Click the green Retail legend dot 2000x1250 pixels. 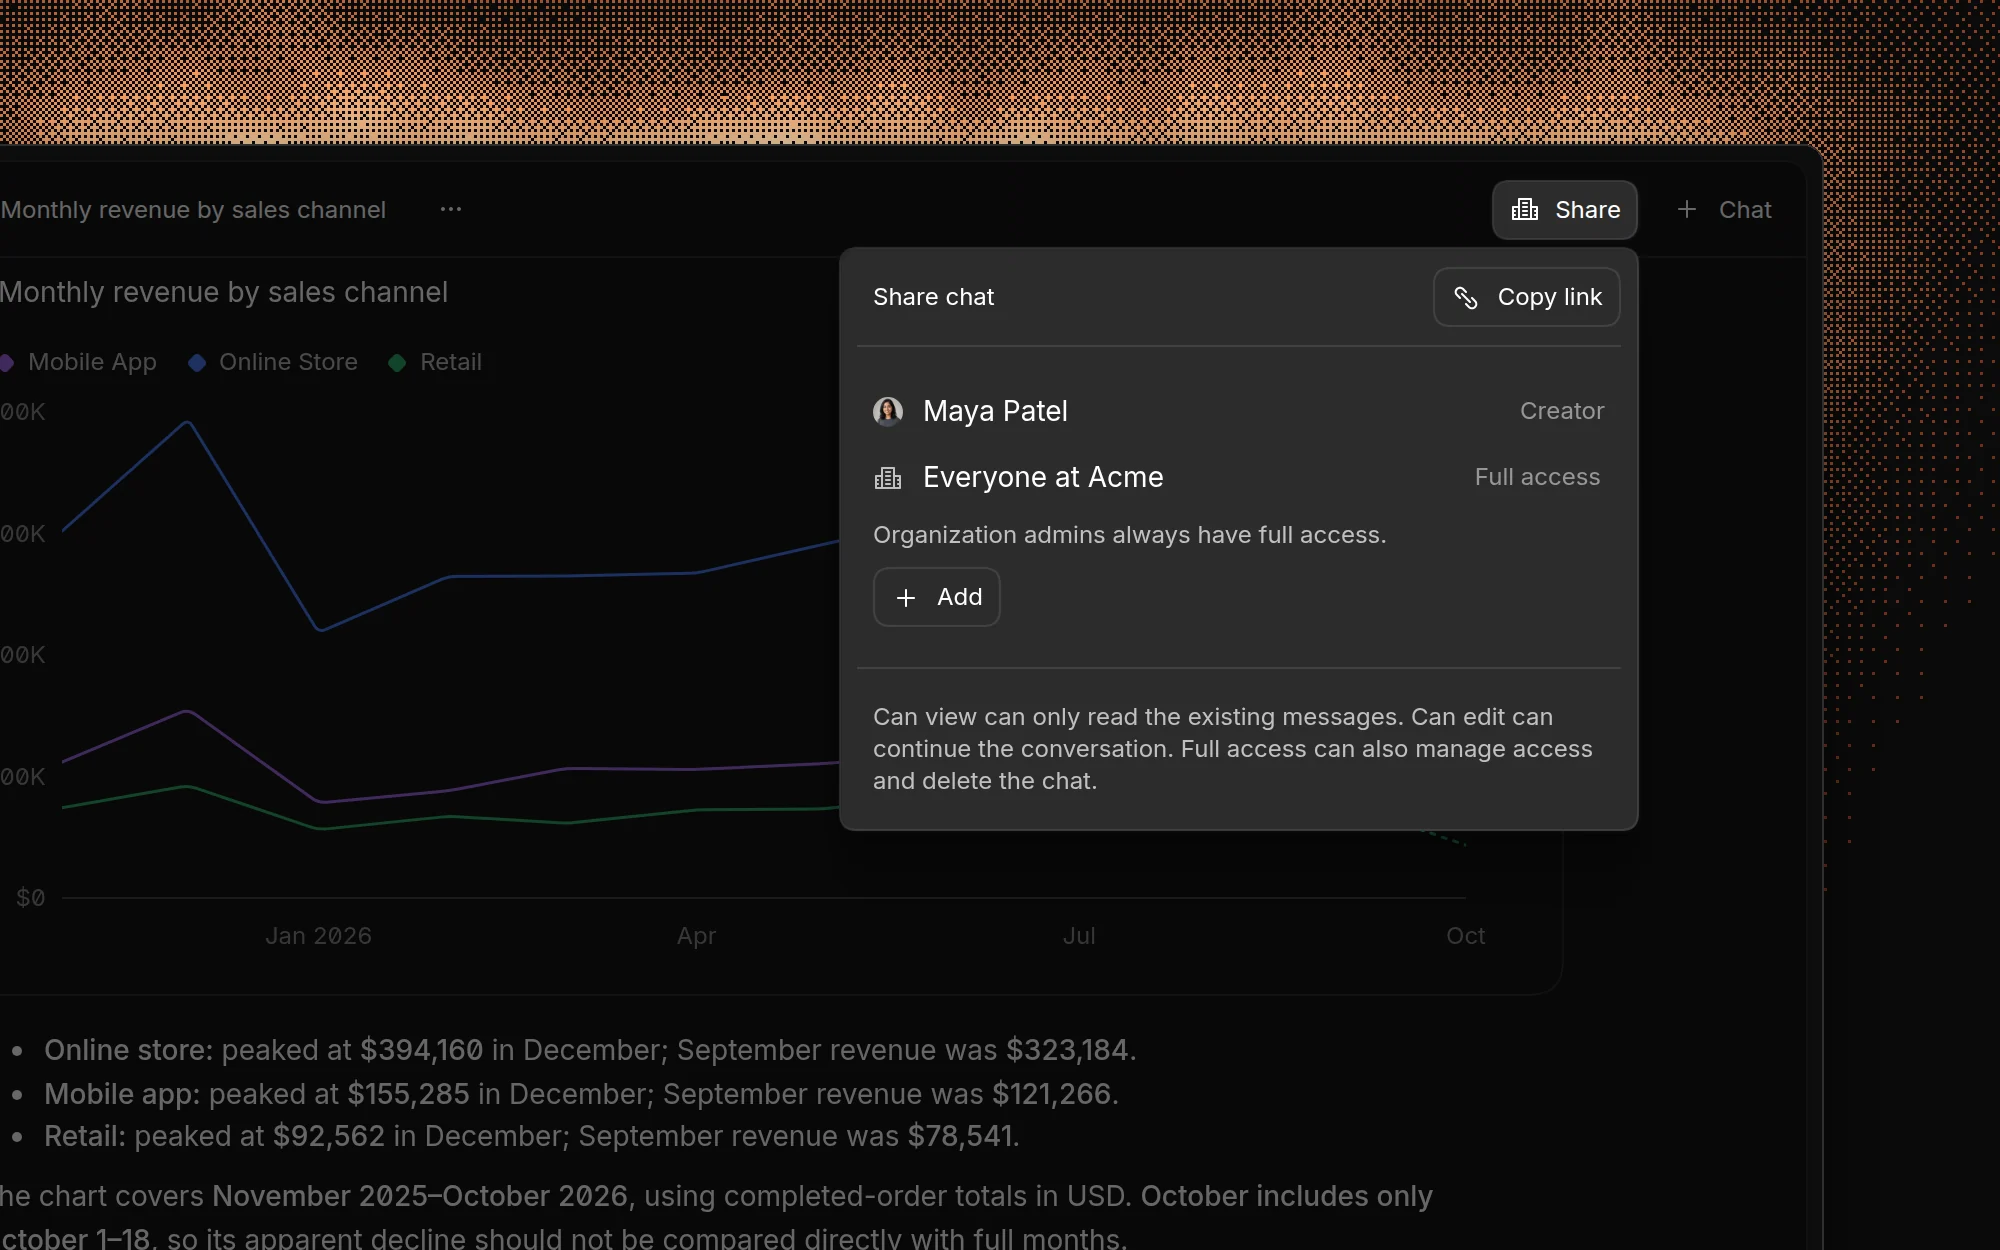coord(397,363)
